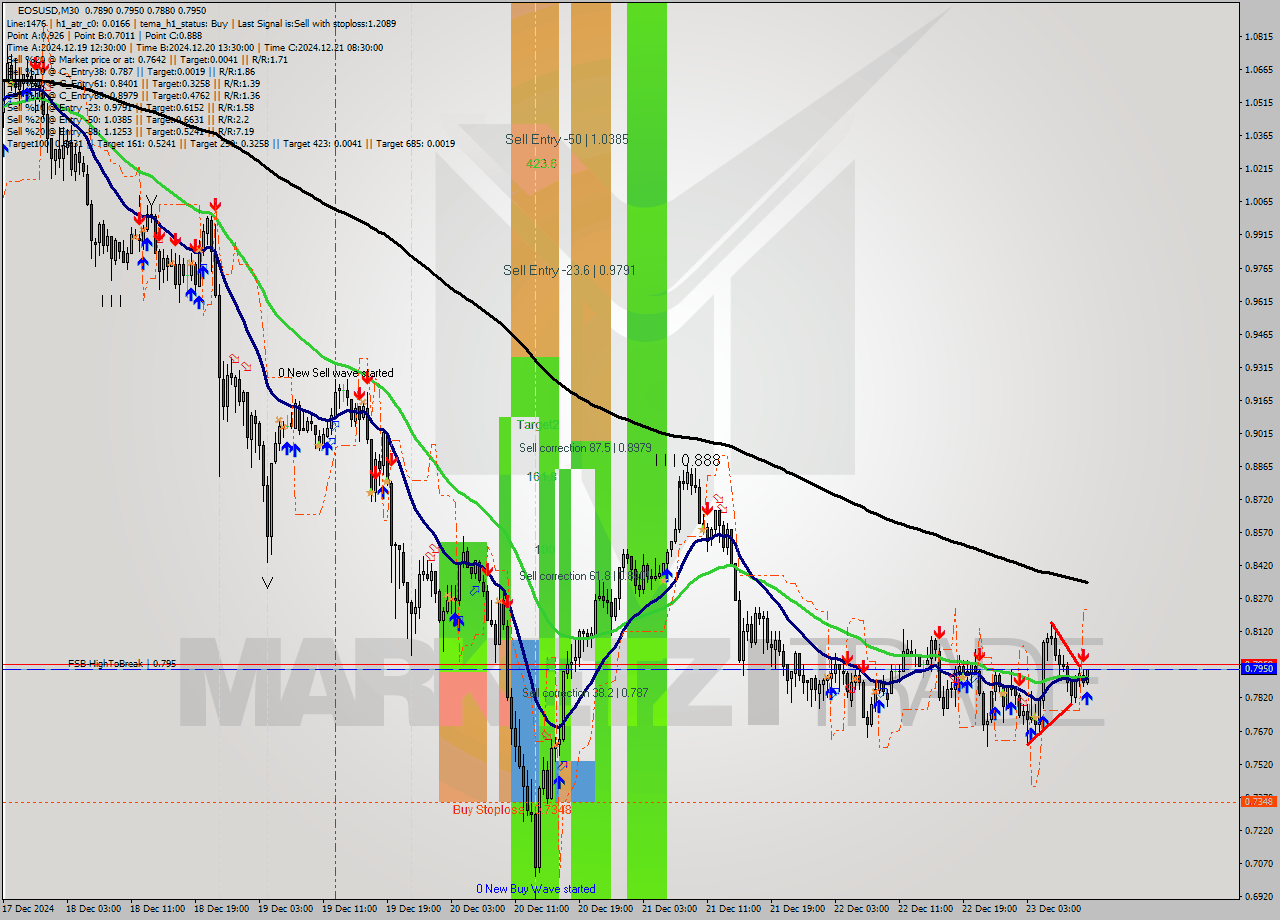
Task: Click the '23 Dec 03:00' time axis label
Action: click(x=1052, y=909)
